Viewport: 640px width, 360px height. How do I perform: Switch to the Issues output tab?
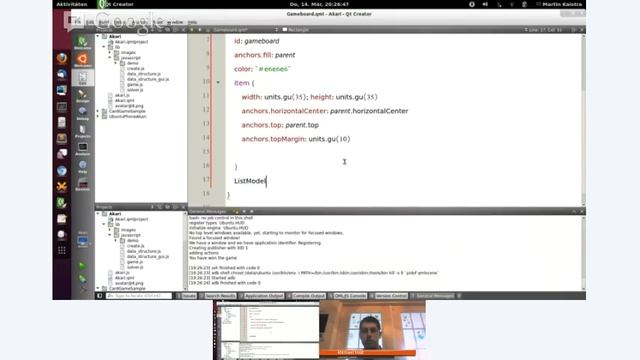[187, 296]
